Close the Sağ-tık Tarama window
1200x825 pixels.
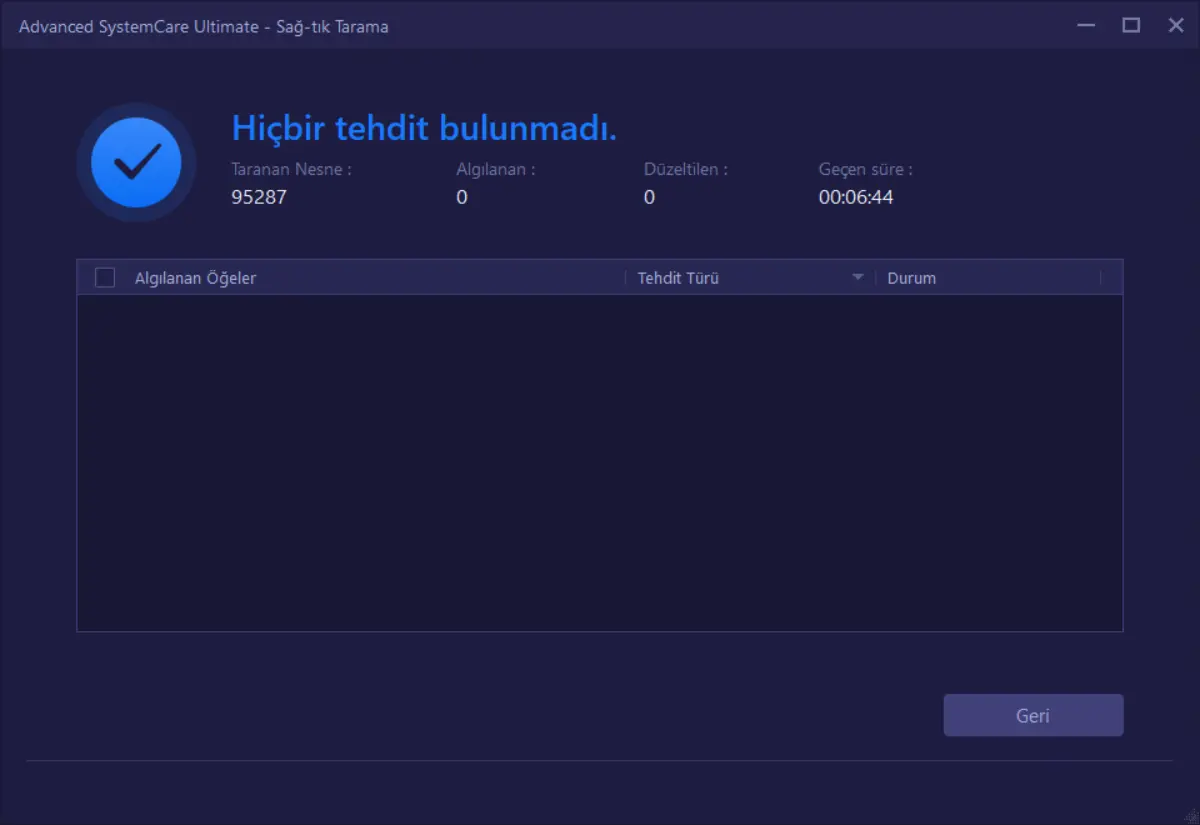(1176, 26)
